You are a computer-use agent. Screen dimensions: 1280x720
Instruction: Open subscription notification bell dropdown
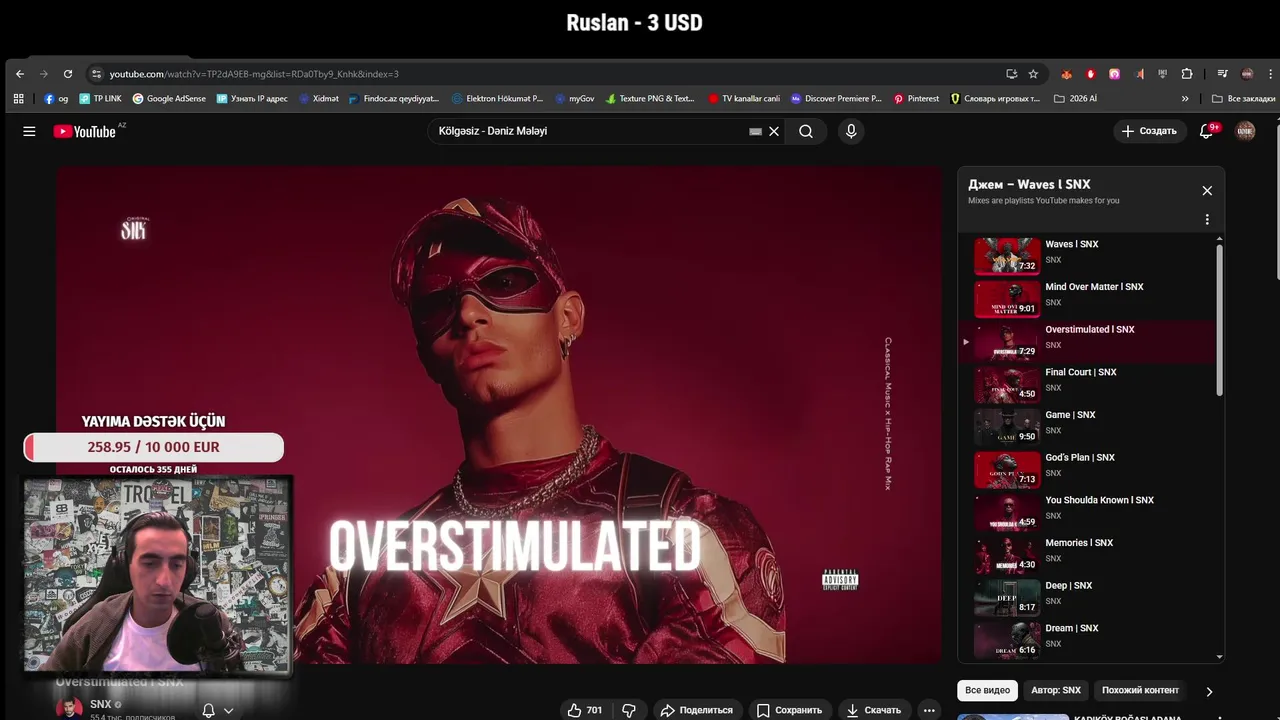pos(218,710)
